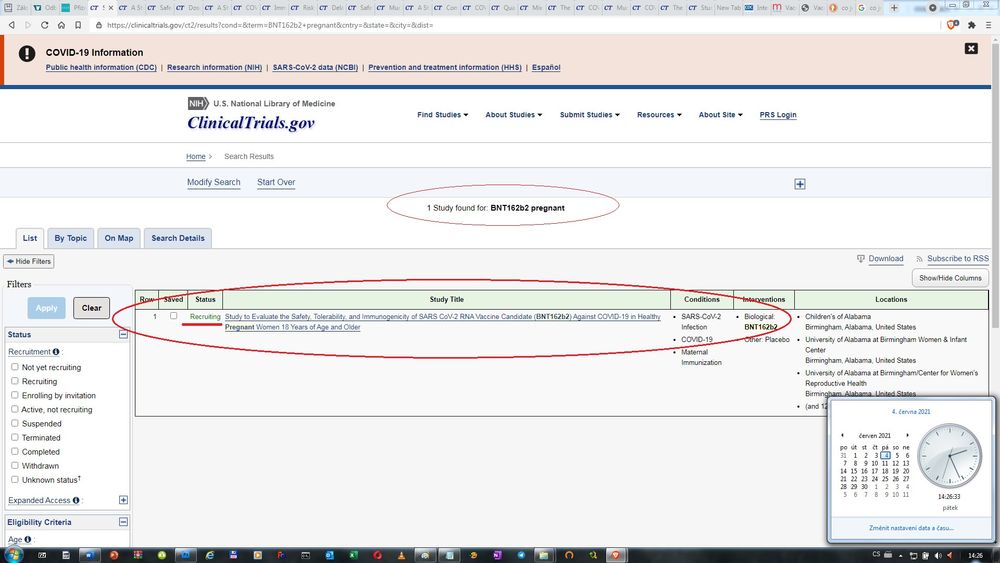Click the Modify Search link
Viewport: 1000px width, 563px height.
pos(214,182)
